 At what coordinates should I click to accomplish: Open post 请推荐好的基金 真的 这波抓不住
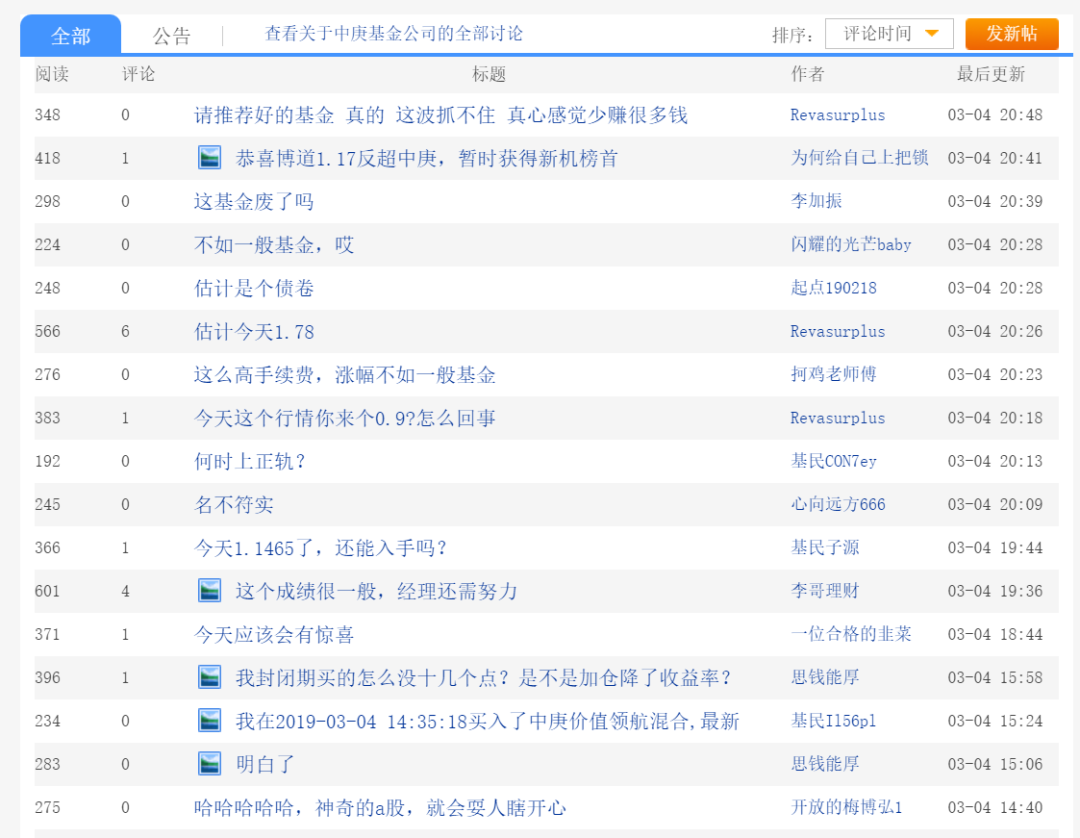pyautogui.click(x=441, y=115)
